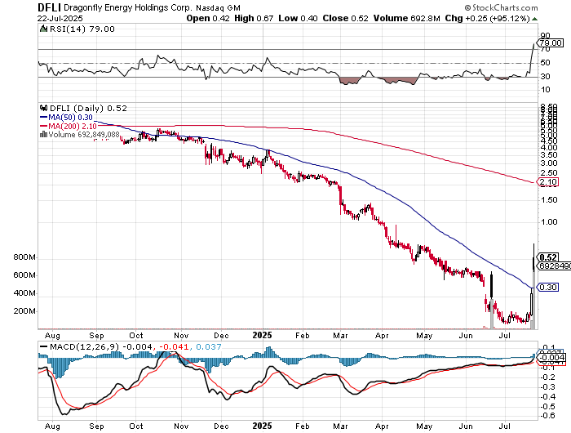Click the 2025 year label below price panel
The image size is (571, 433).
point(262,335)
